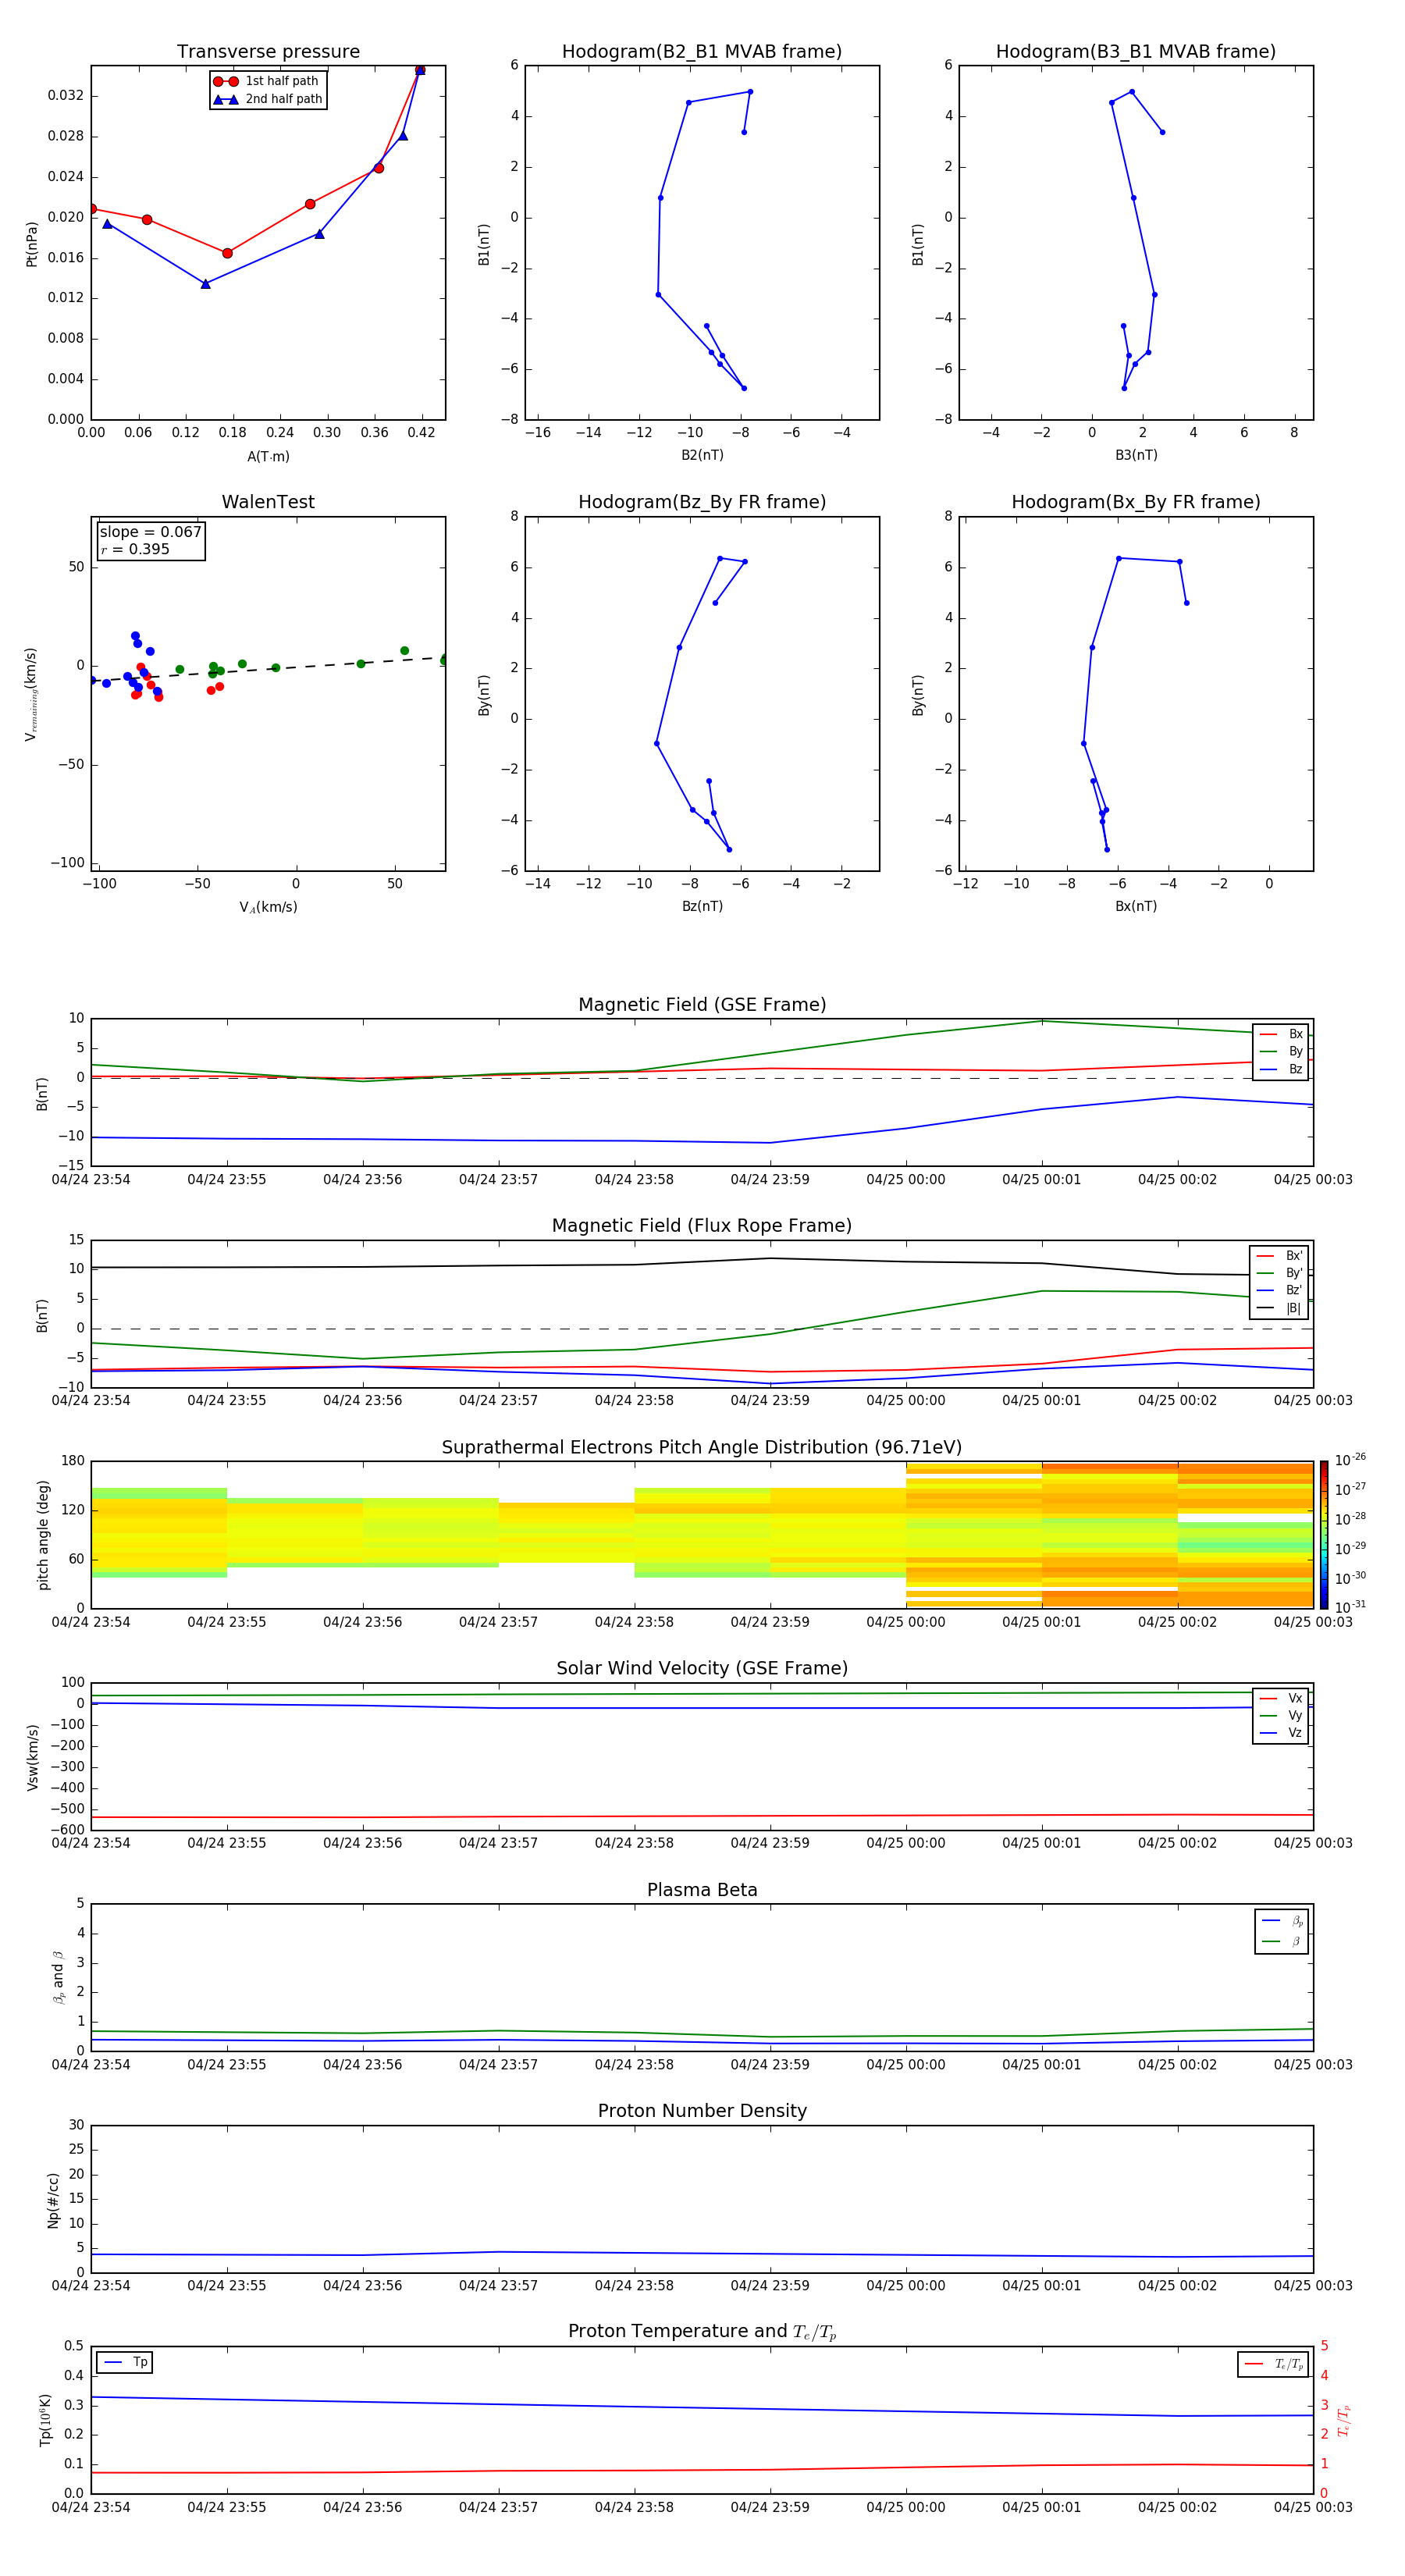
Task: Click the 'Pt(nPa)' y-axis label
Action: (x=32, y=243)
